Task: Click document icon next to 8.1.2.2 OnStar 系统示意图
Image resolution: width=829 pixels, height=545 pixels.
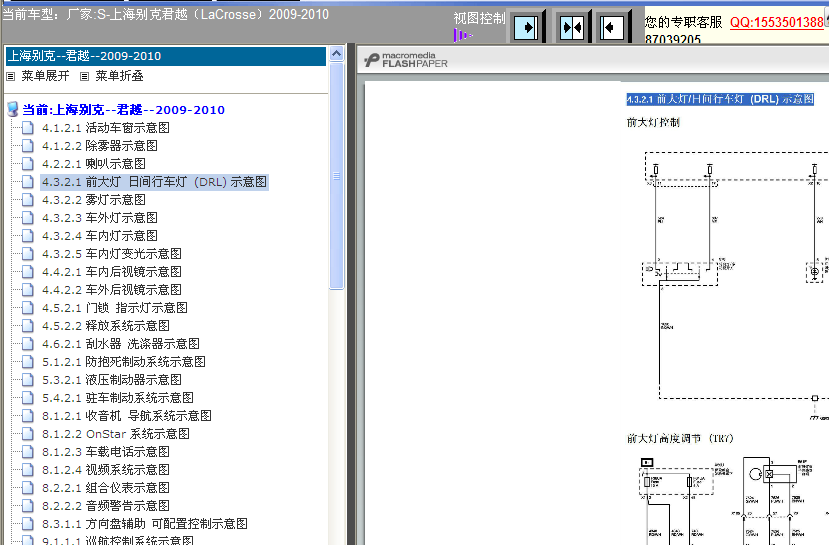Action: (28, 433)
